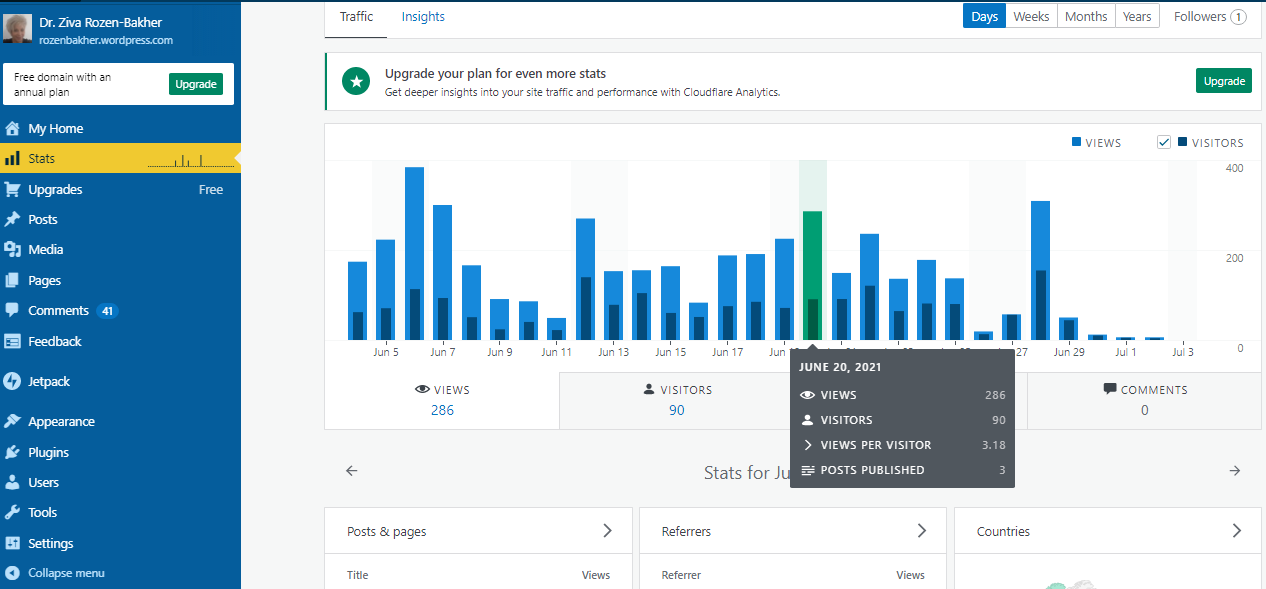Toggle the Visitors checkbox in chart legend
The image size is (1266, 589).
(x=1164, y=142)
